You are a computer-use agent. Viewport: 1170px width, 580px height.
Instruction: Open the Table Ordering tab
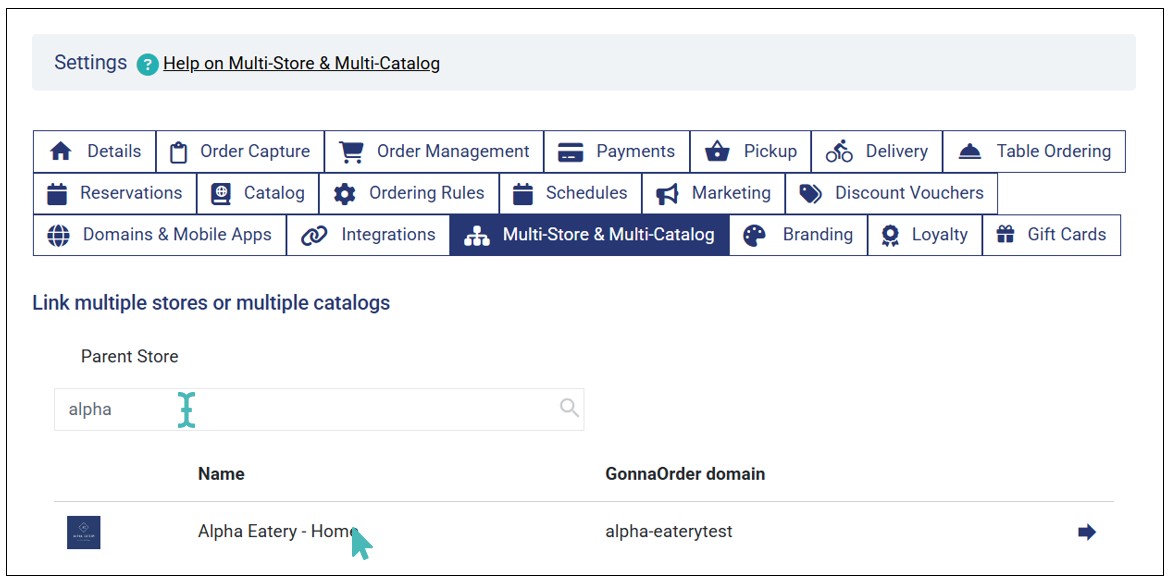coord(1034,152)
